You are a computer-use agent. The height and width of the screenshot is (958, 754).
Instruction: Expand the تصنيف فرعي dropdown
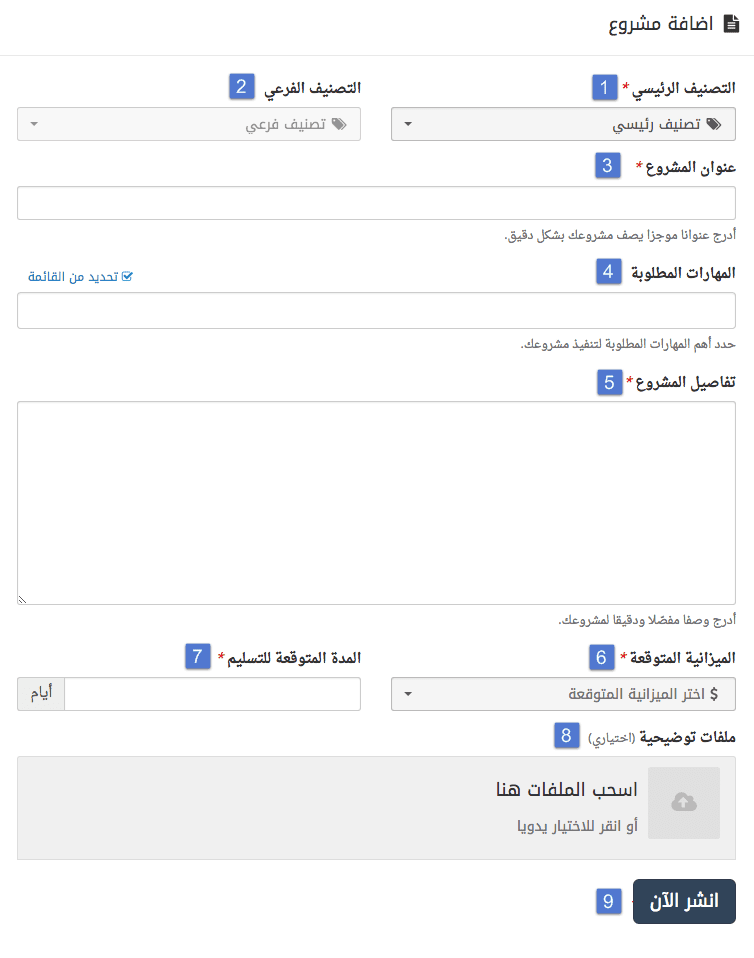pyautogui.click(x=189, y=125)
